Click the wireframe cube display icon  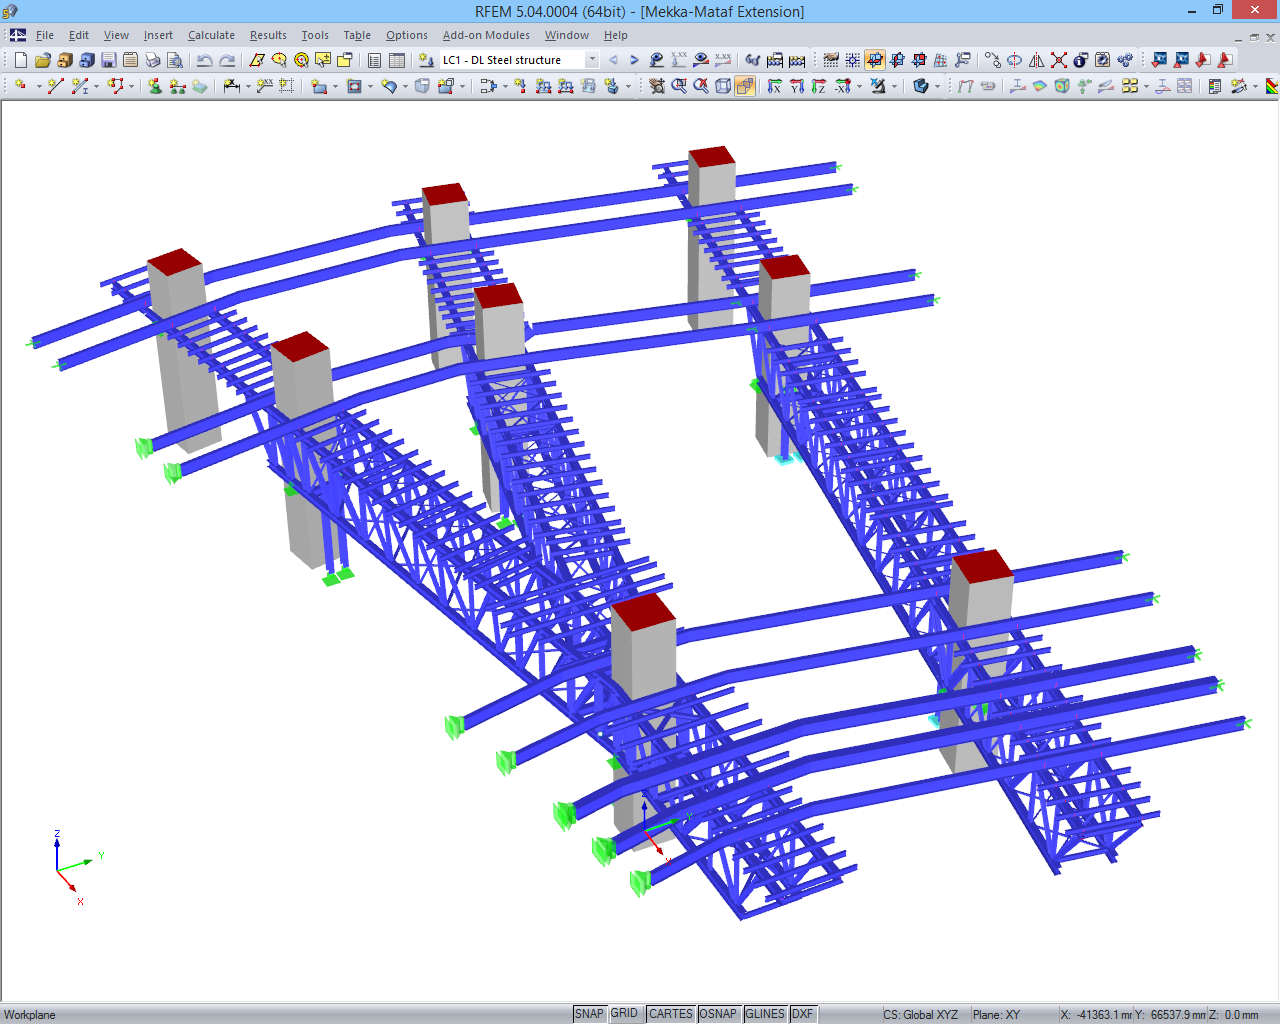[x=722, y=86]
